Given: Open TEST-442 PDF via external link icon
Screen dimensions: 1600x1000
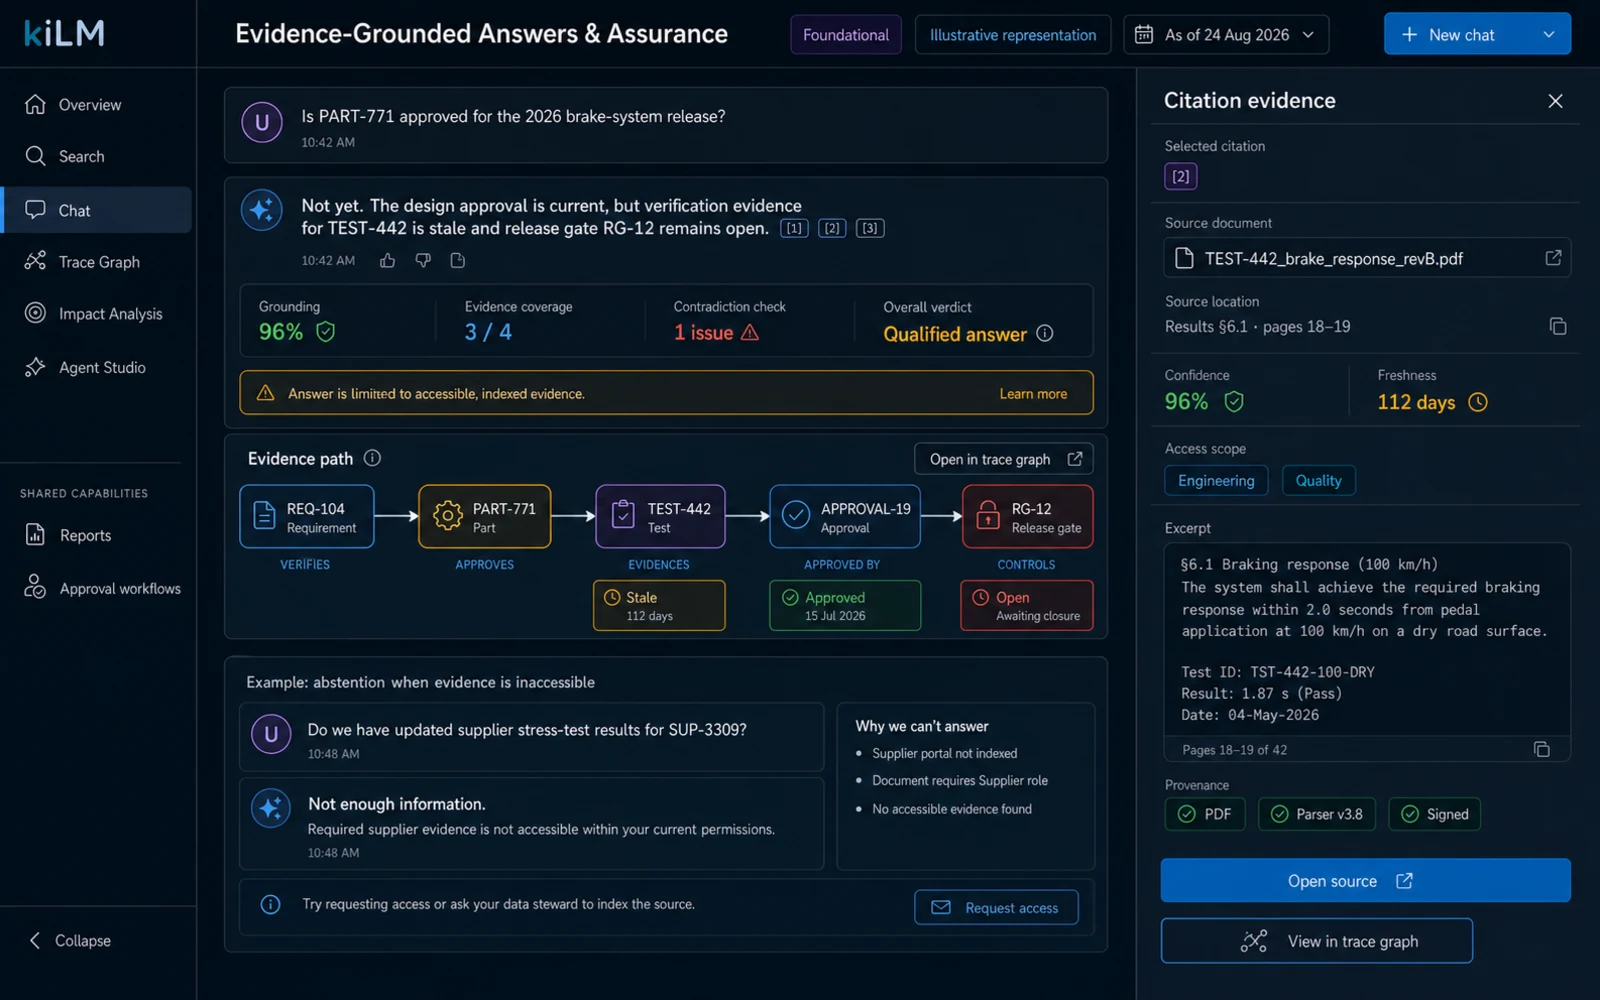Looking at the screenshot, I should 1553,258.
